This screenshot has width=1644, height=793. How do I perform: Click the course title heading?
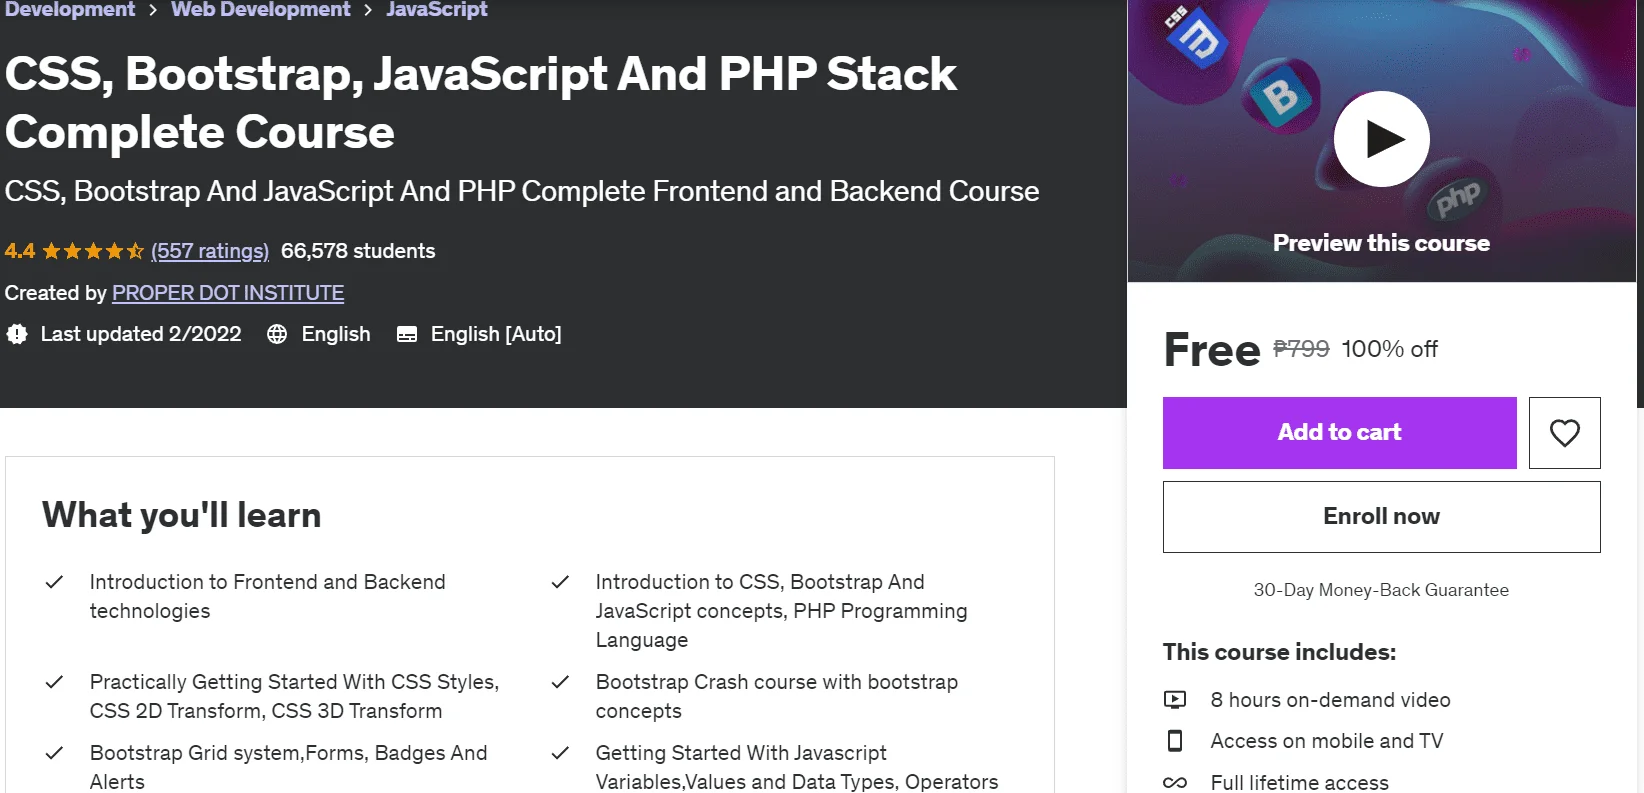click(x=481, y=103)
